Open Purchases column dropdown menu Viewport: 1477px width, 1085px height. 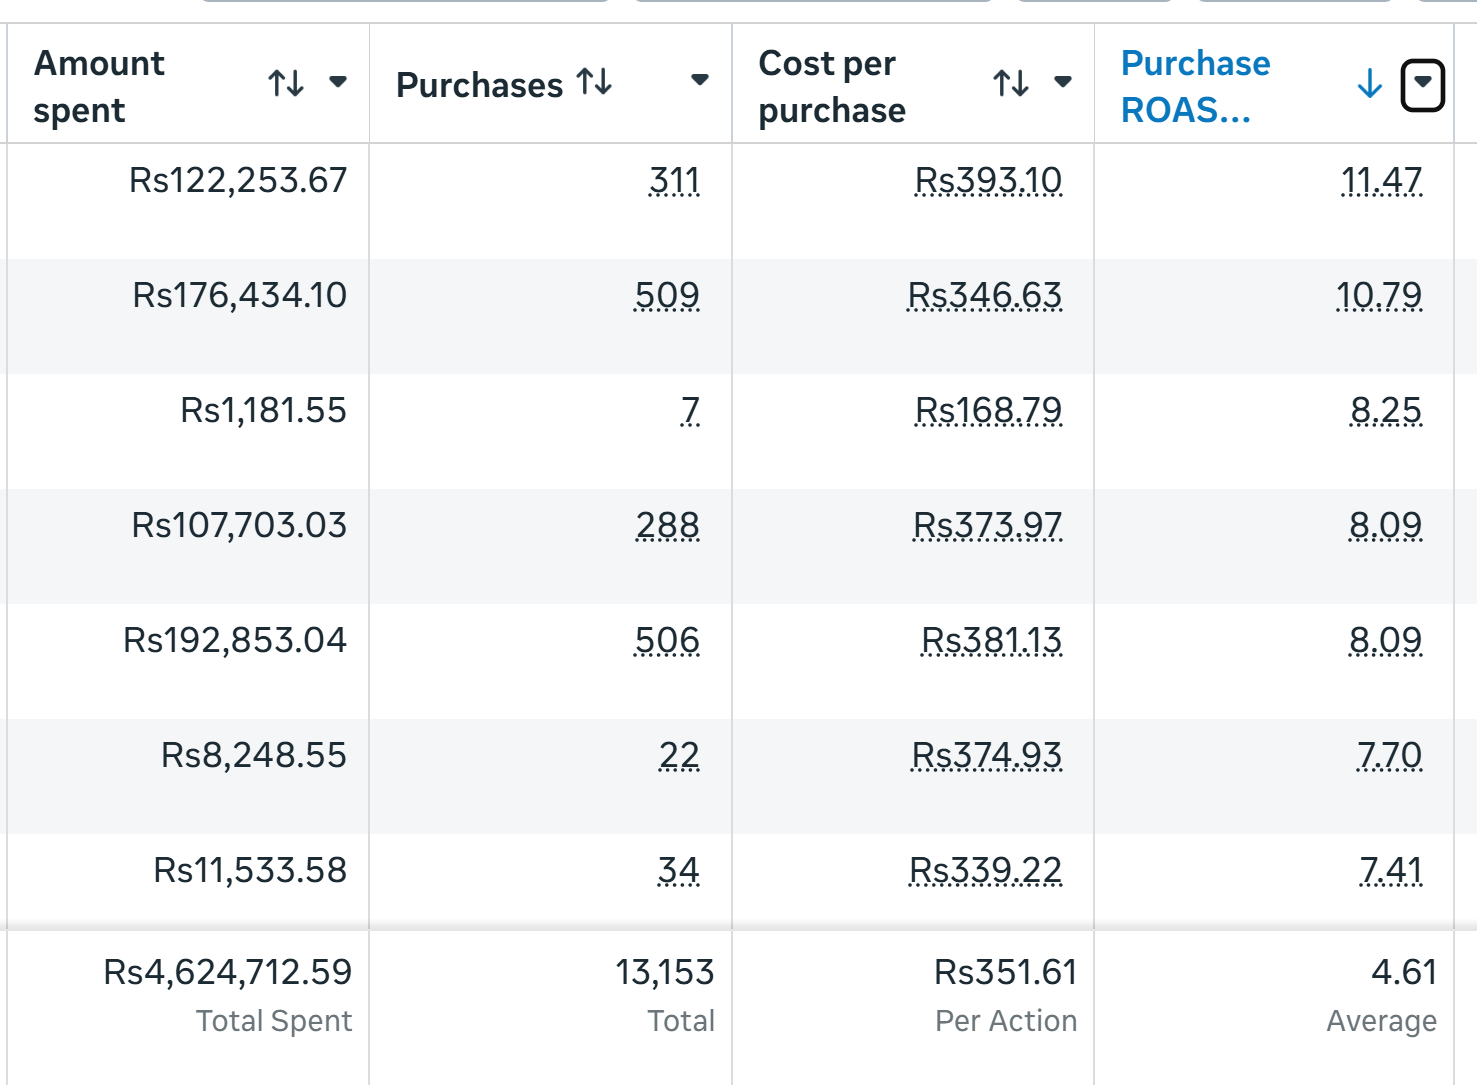tap(700, 80)
